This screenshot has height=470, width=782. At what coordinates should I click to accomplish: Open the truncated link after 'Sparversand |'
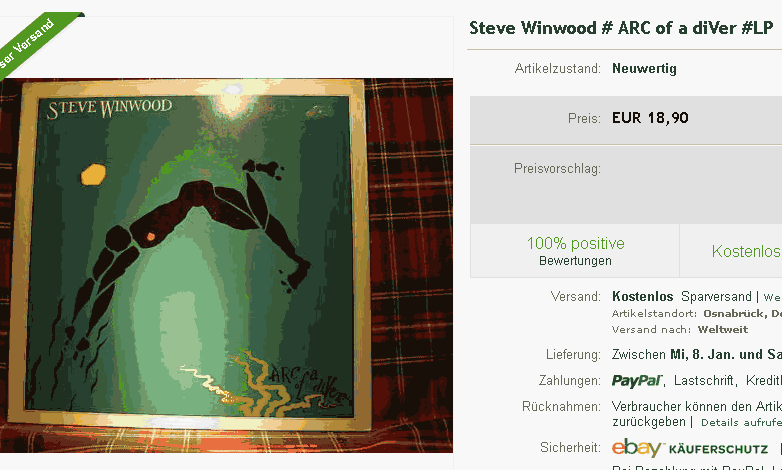click(x=772, y=297)
